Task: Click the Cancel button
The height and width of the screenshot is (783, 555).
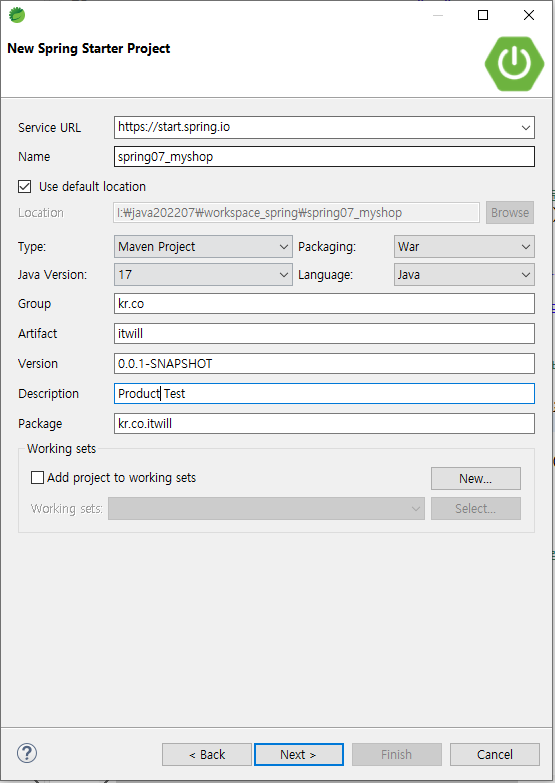Action: coord(495,754)
